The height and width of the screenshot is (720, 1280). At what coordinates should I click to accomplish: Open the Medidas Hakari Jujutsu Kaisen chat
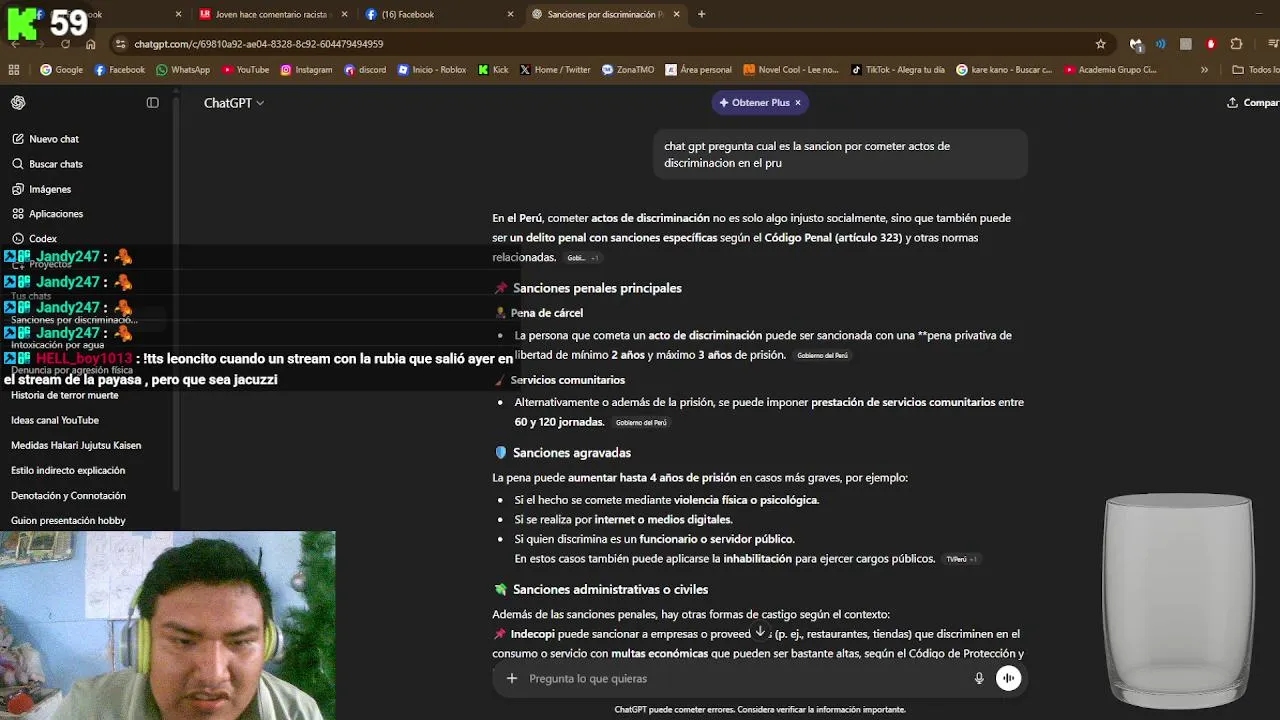[76, 445]
